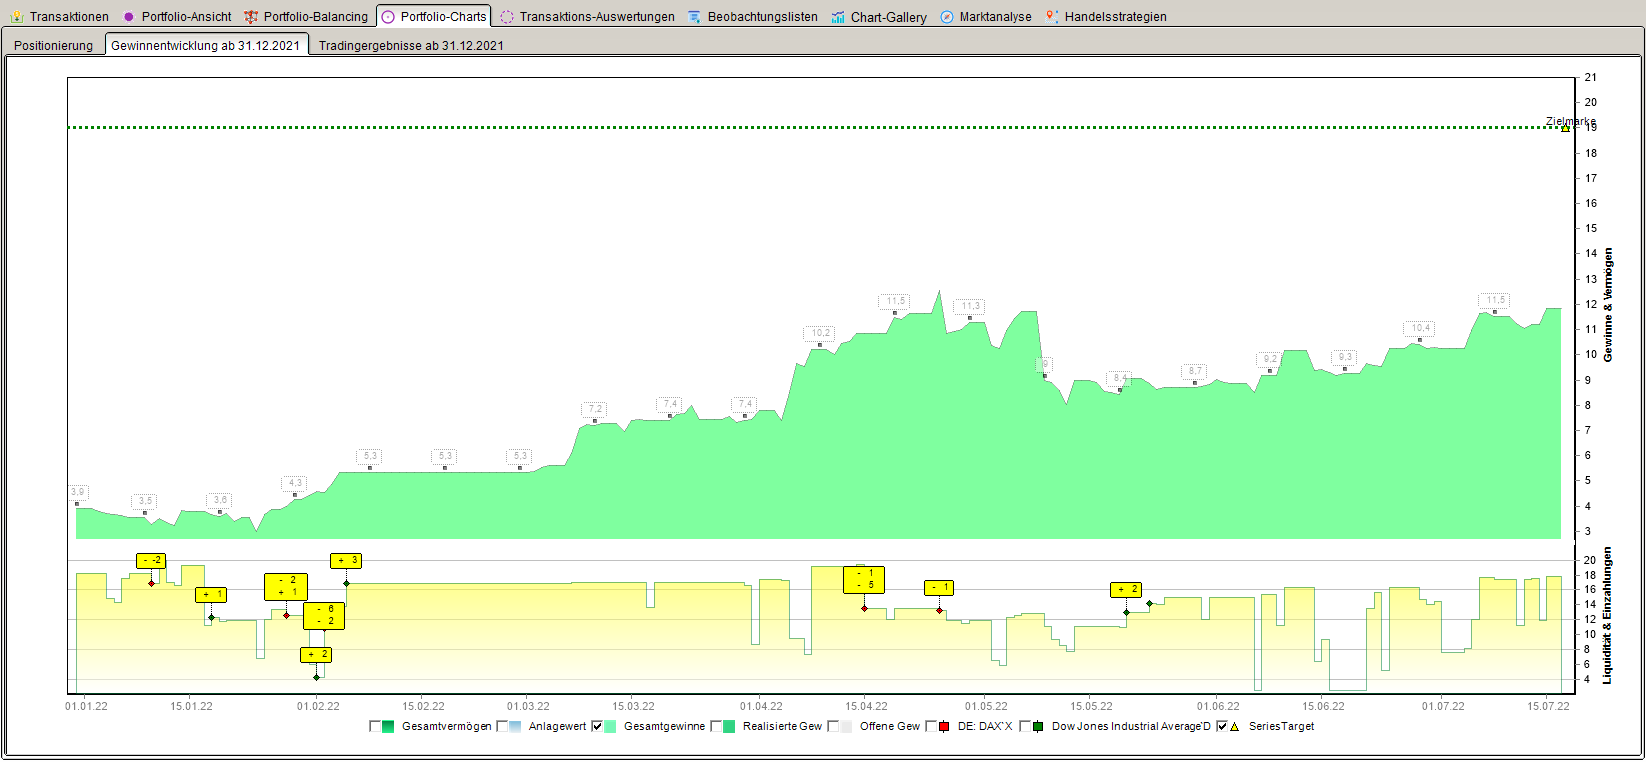The width and height of the screenshot is (1646, 762).
Task: Click the dashed circle icon of Transaktions-Auswertungen
Action: point(507,17)
